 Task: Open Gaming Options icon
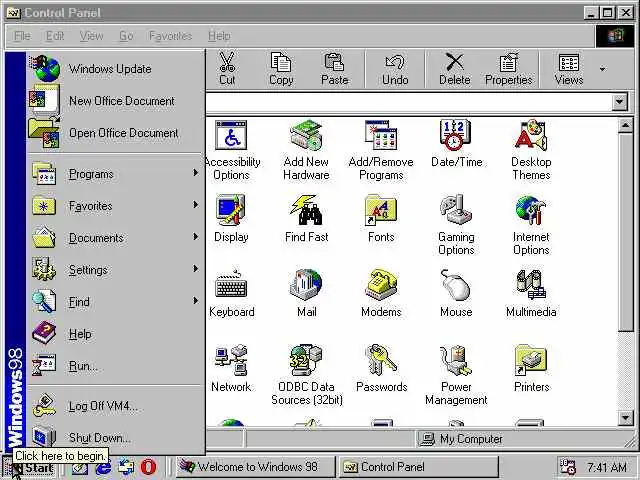click(456, 225)
